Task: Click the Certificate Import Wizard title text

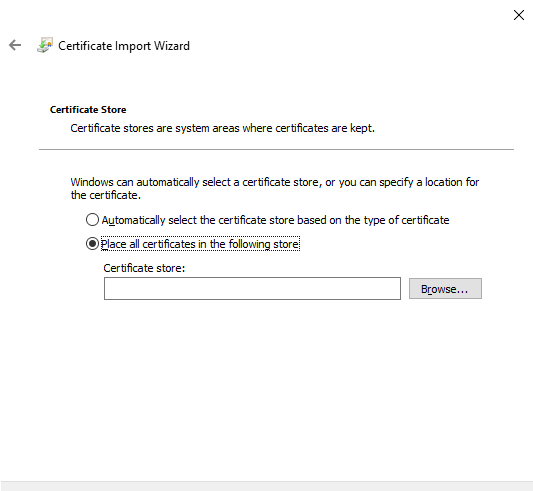Action: point(124,46)
